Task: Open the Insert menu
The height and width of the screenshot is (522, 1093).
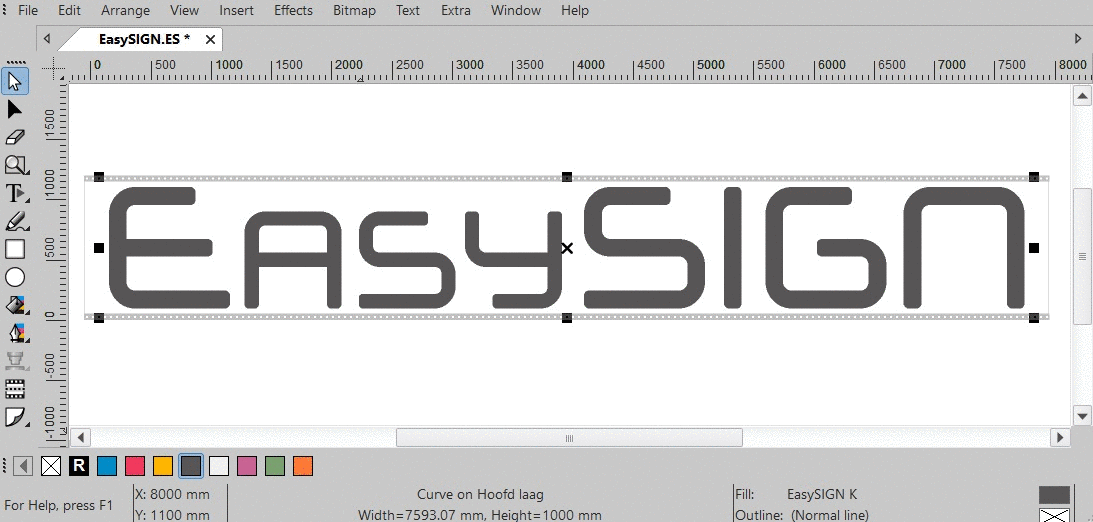Action: coord(236,10)
